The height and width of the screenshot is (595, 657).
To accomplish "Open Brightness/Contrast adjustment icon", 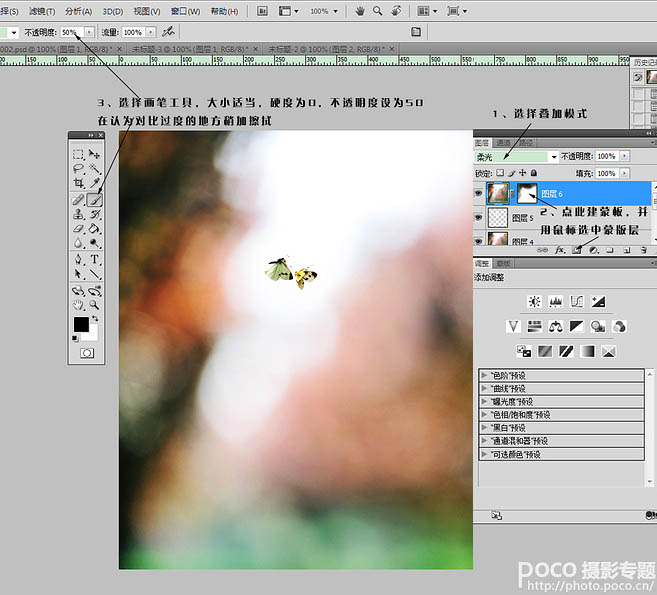I will tap(534, 302).
